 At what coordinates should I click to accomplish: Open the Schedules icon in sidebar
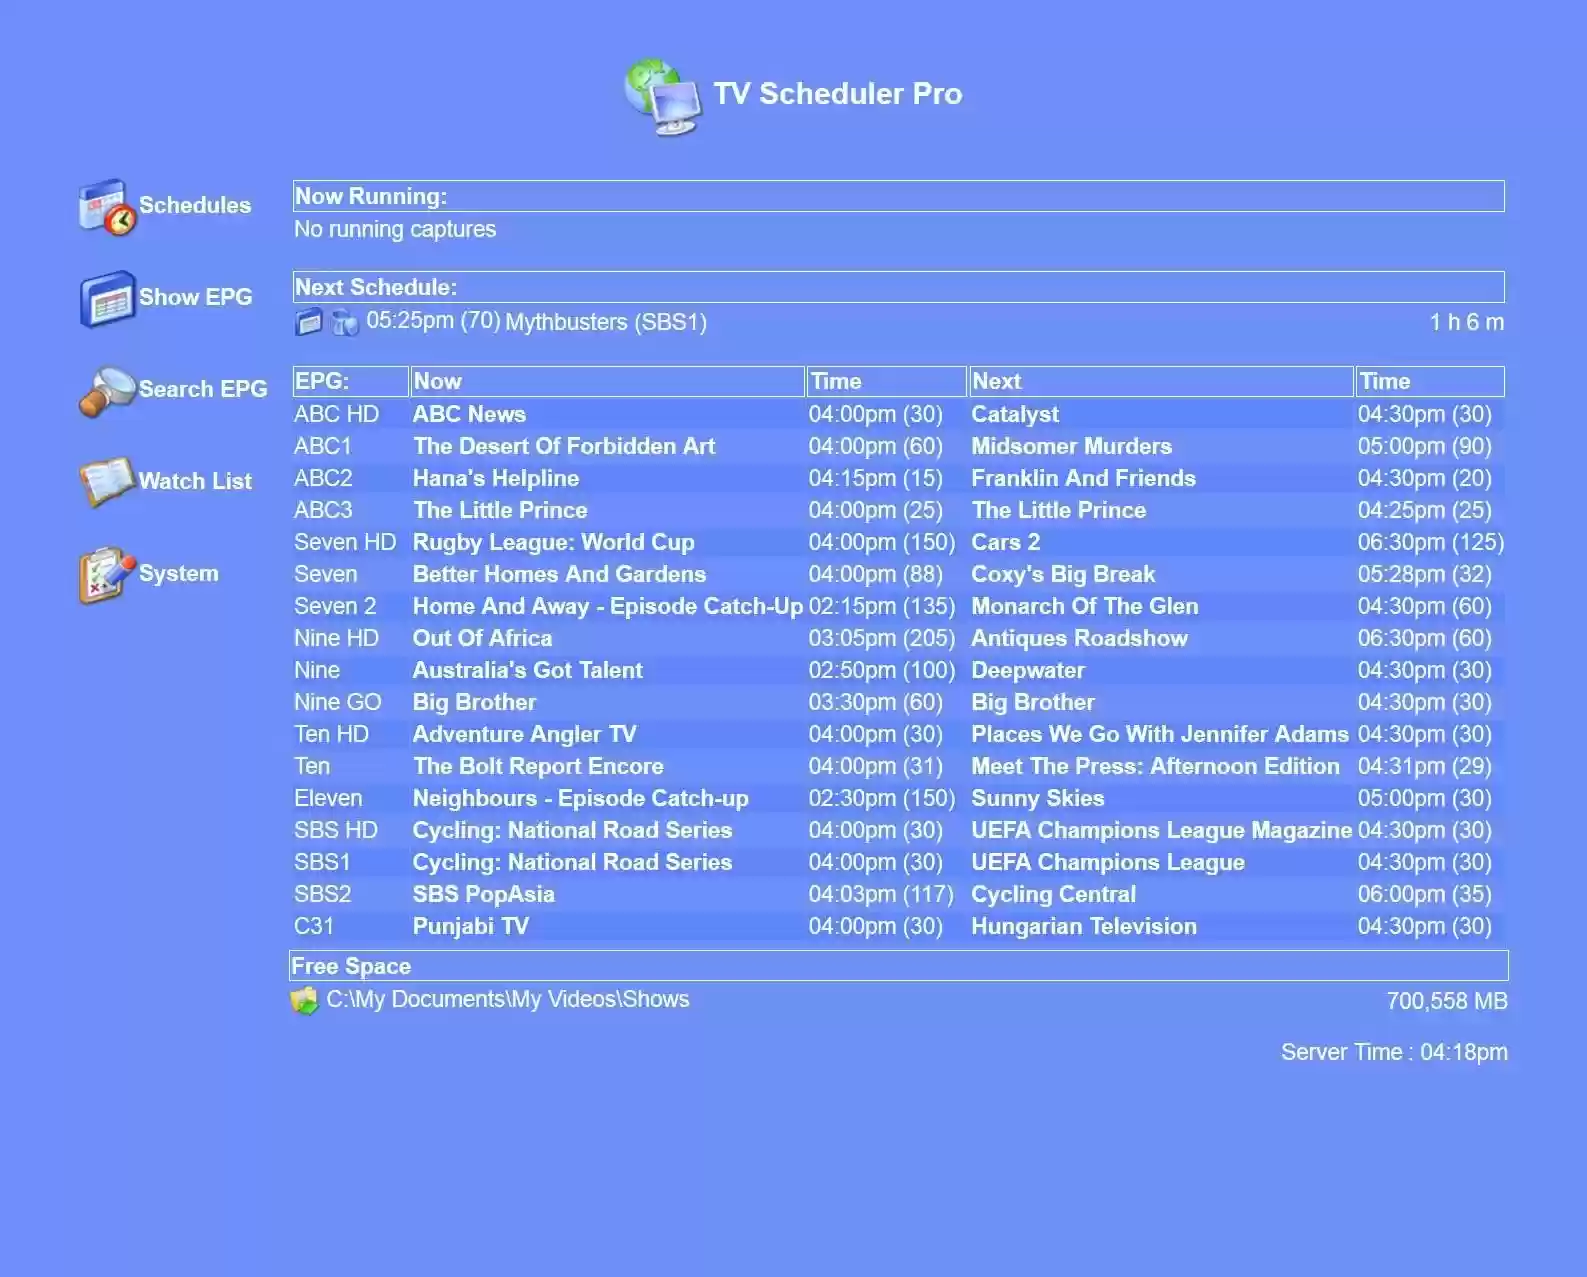[107, 207]
